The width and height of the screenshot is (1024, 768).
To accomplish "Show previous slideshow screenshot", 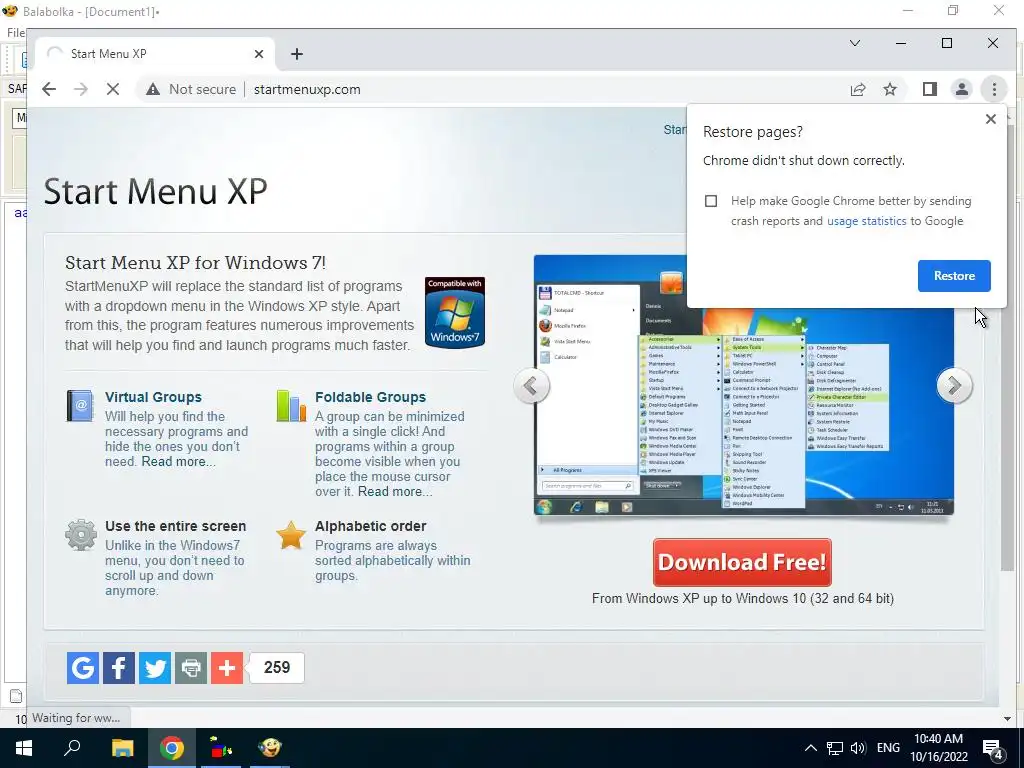I will click(531, 386).
